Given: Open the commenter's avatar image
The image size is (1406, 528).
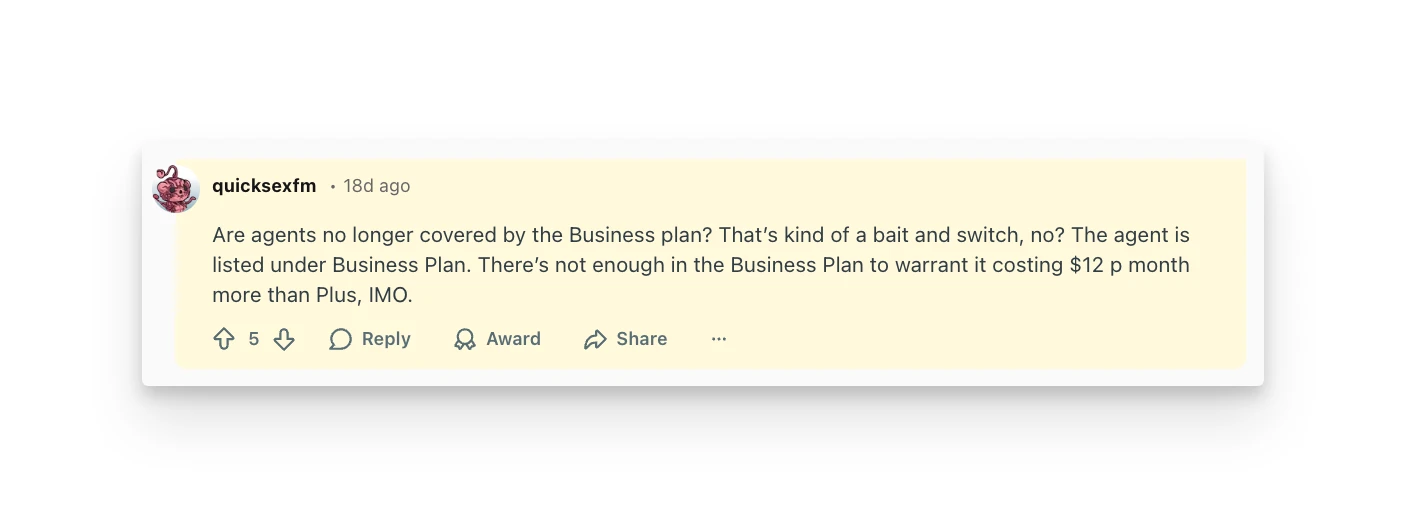Looking at the screenshot, I should (x=176, y=188).
